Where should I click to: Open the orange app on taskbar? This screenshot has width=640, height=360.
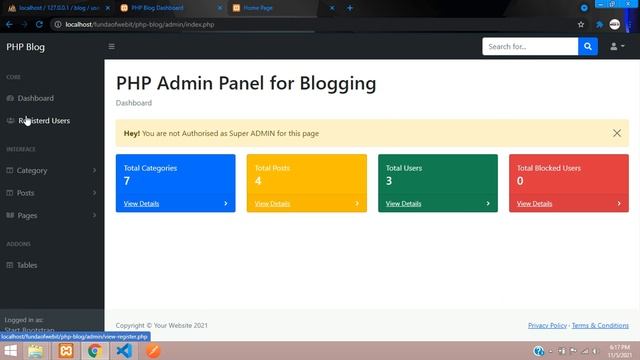(x=153, y=351)
